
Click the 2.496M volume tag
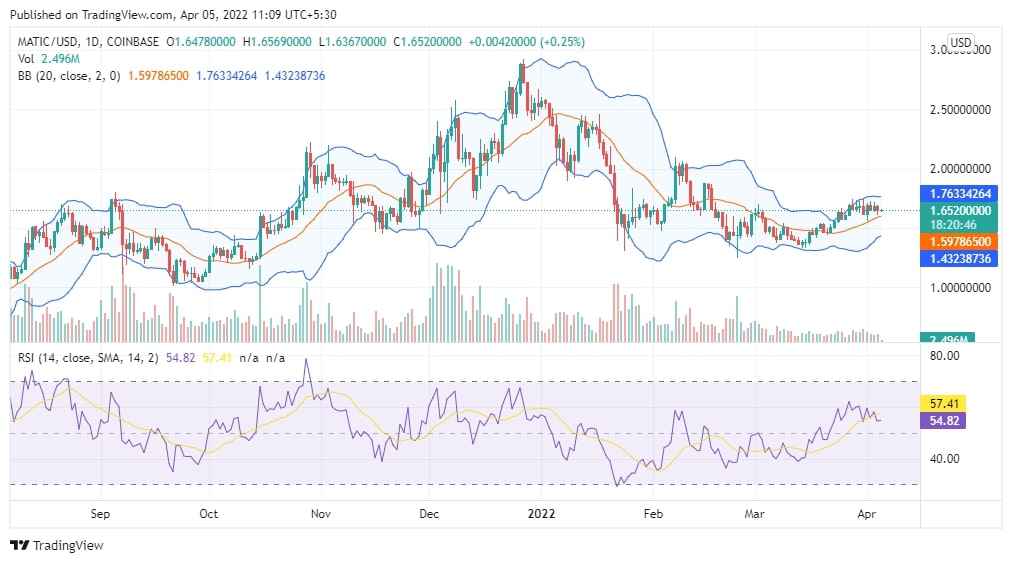pyautogui.click(x=947, y=338)
